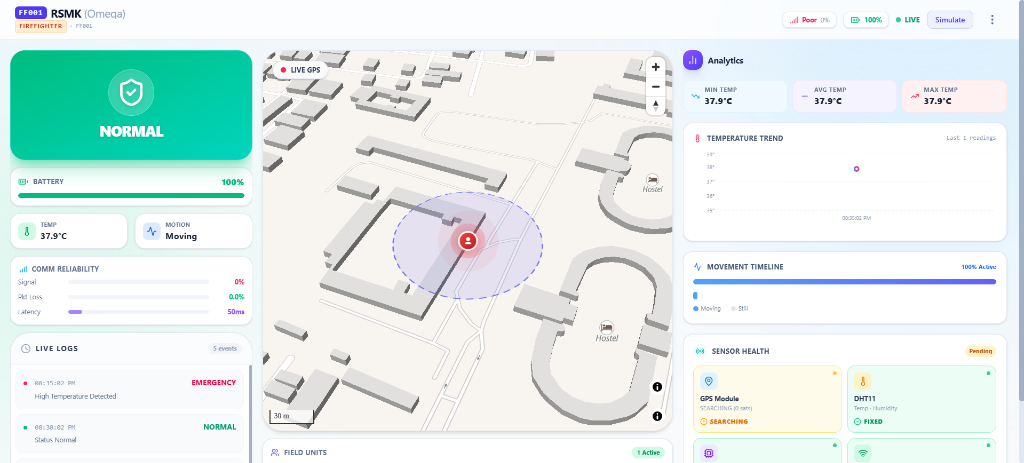Click upper map attribution info icon
1024x463 pixels.
(657, 387)
